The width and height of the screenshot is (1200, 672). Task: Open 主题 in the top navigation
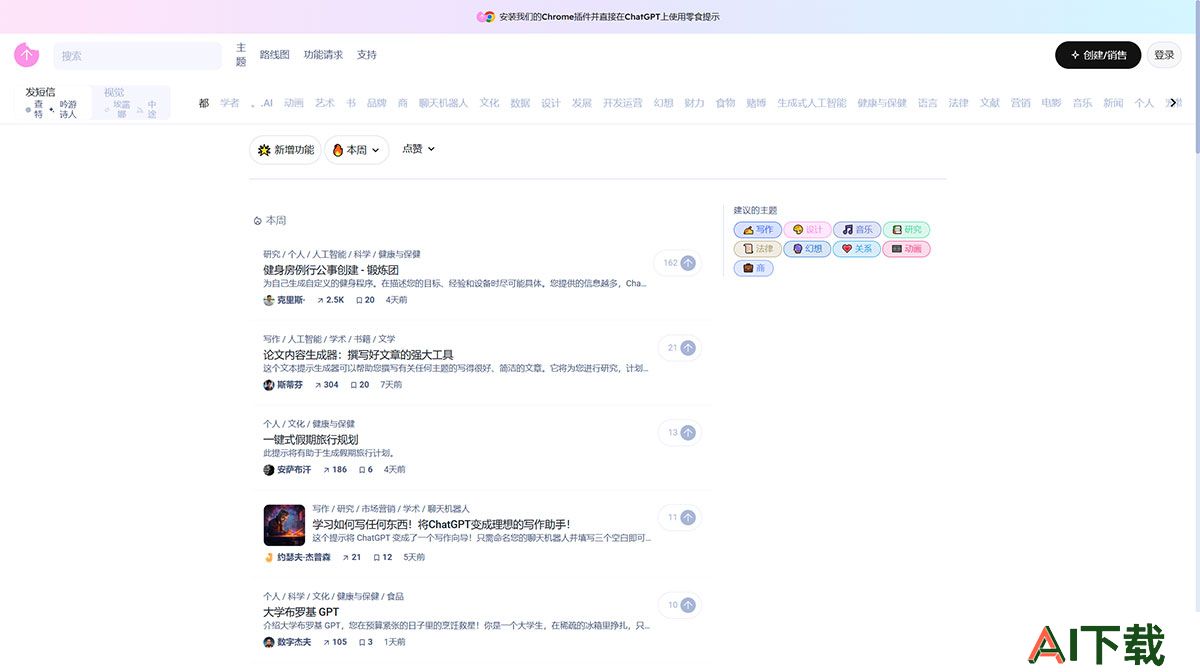click(241, 55)
